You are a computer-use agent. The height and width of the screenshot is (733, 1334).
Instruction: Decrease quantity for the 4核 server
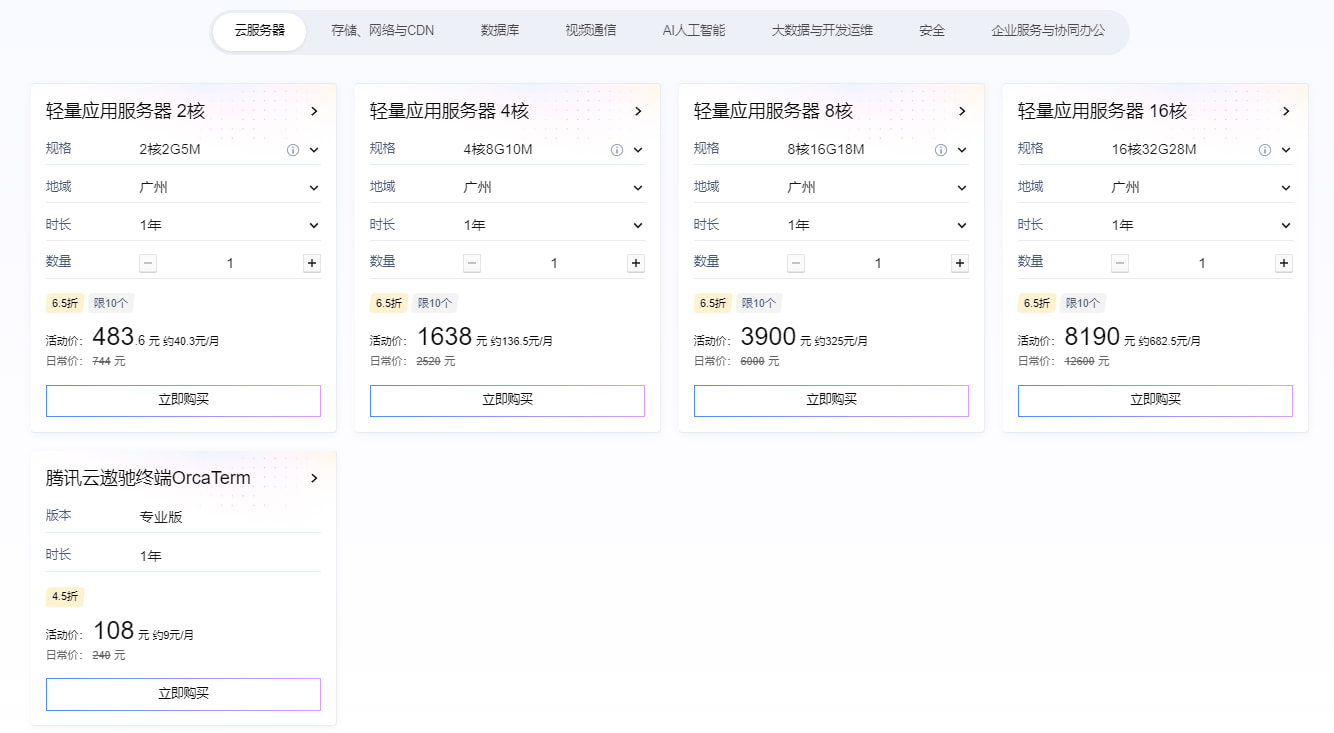pyautogui.click(x=472, y=263)
